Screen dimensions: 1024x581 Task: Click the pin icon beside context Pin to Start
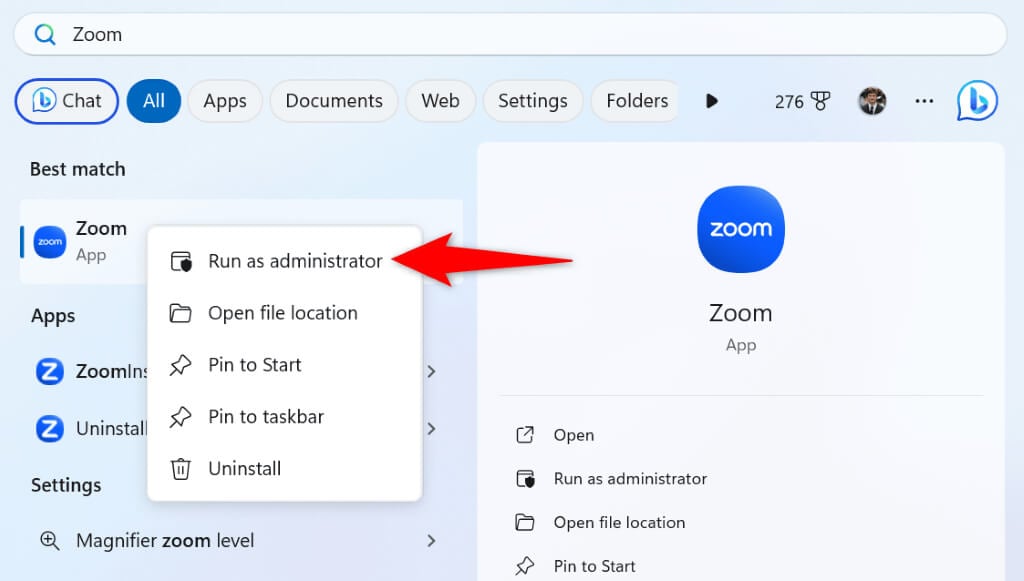(x=180, y=365)
